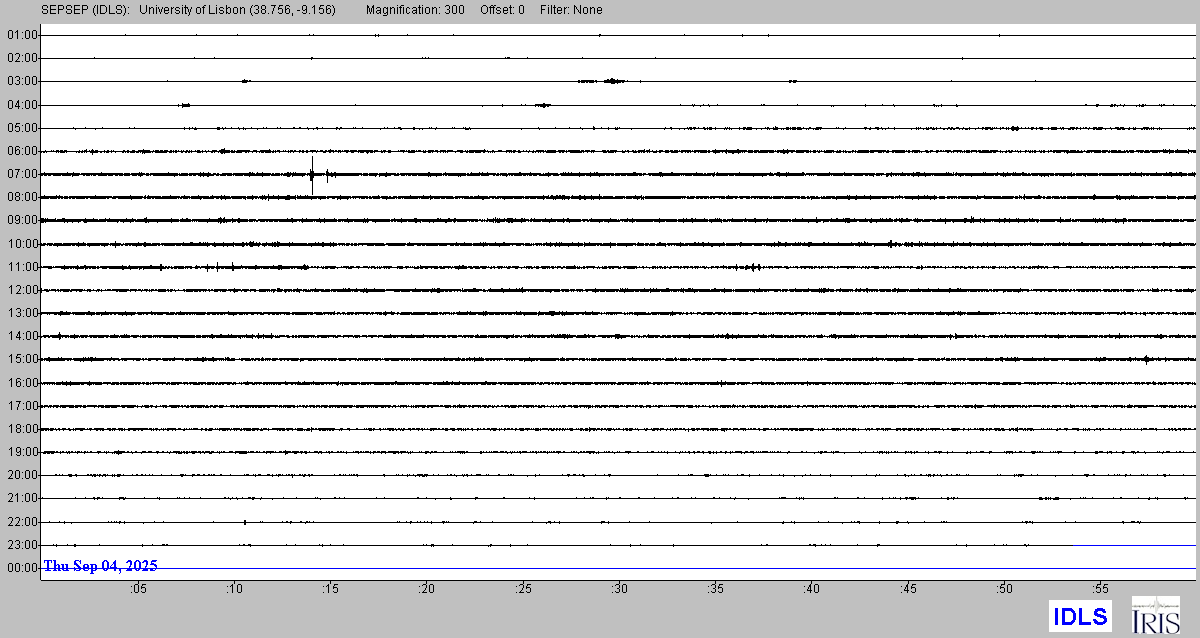Click the 00:00 hour label
Screen dimensions: 1200x638
pyautogui.click(x=21, y=568)
